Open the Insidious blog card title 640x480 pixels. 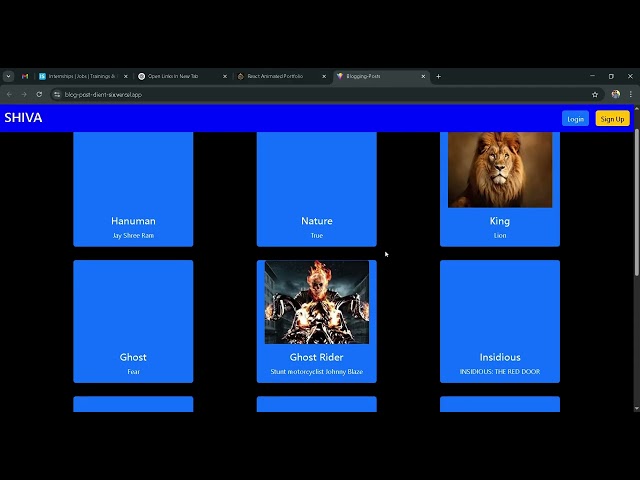point(500,357)
